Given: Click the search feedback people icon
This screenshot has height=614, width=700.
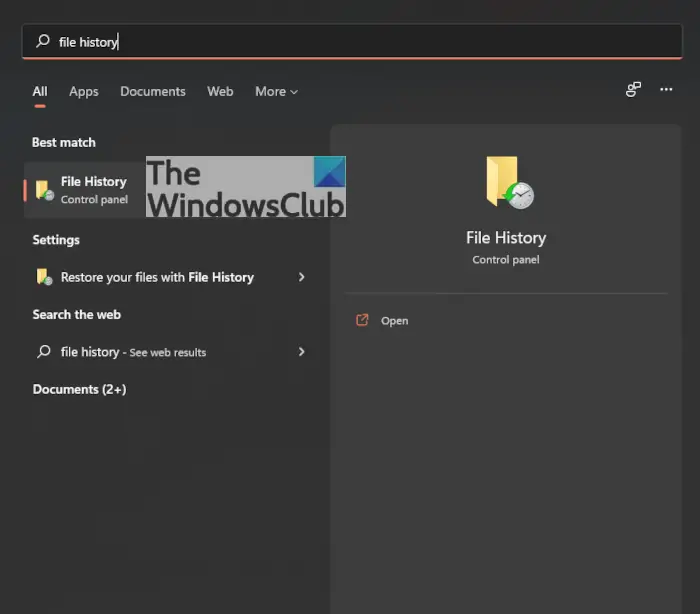Looking at the screenshot, I should (633, 89).
